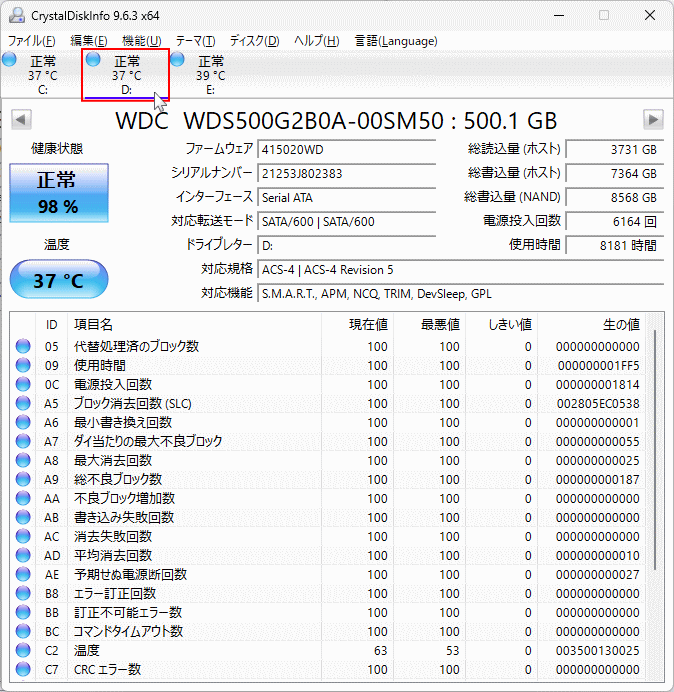Click status orb for ID A6 row
The image size is (674, 692).
pyautogui.click(x=23, y=422)
